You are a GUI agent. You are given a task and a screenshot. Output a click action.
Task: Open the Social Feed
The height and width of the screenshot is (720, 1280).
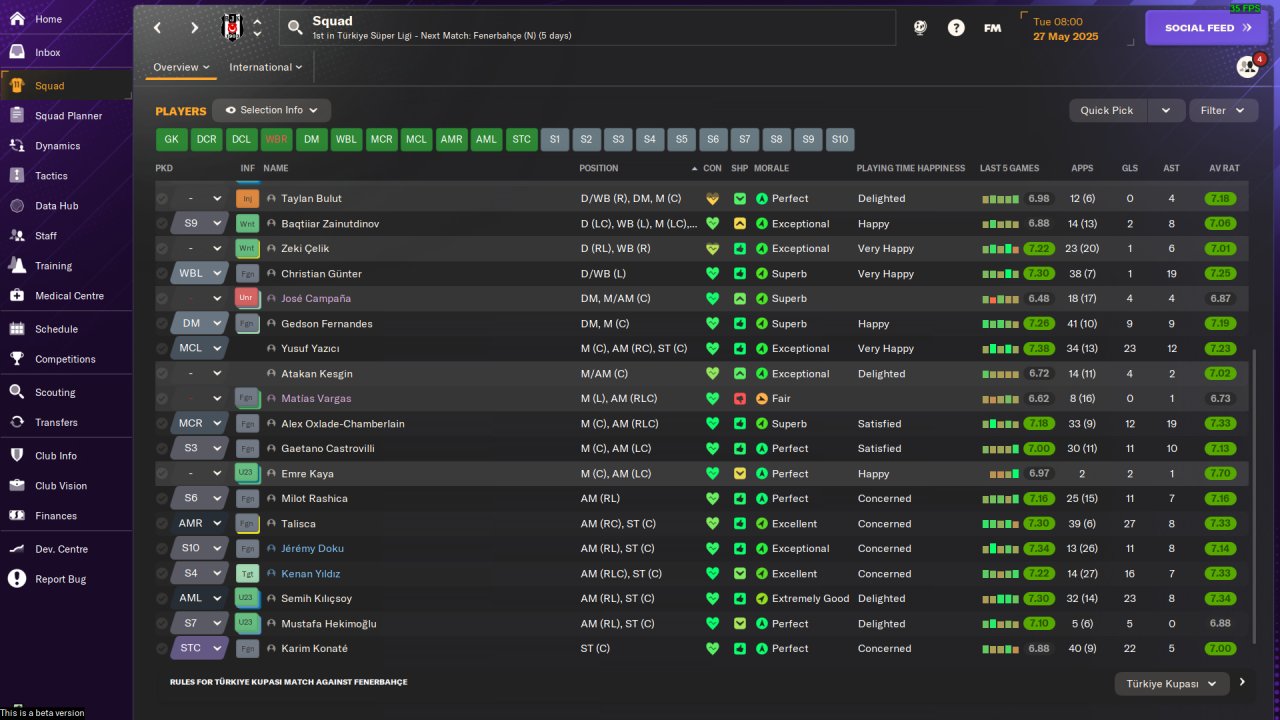(x=1206, y=28)
